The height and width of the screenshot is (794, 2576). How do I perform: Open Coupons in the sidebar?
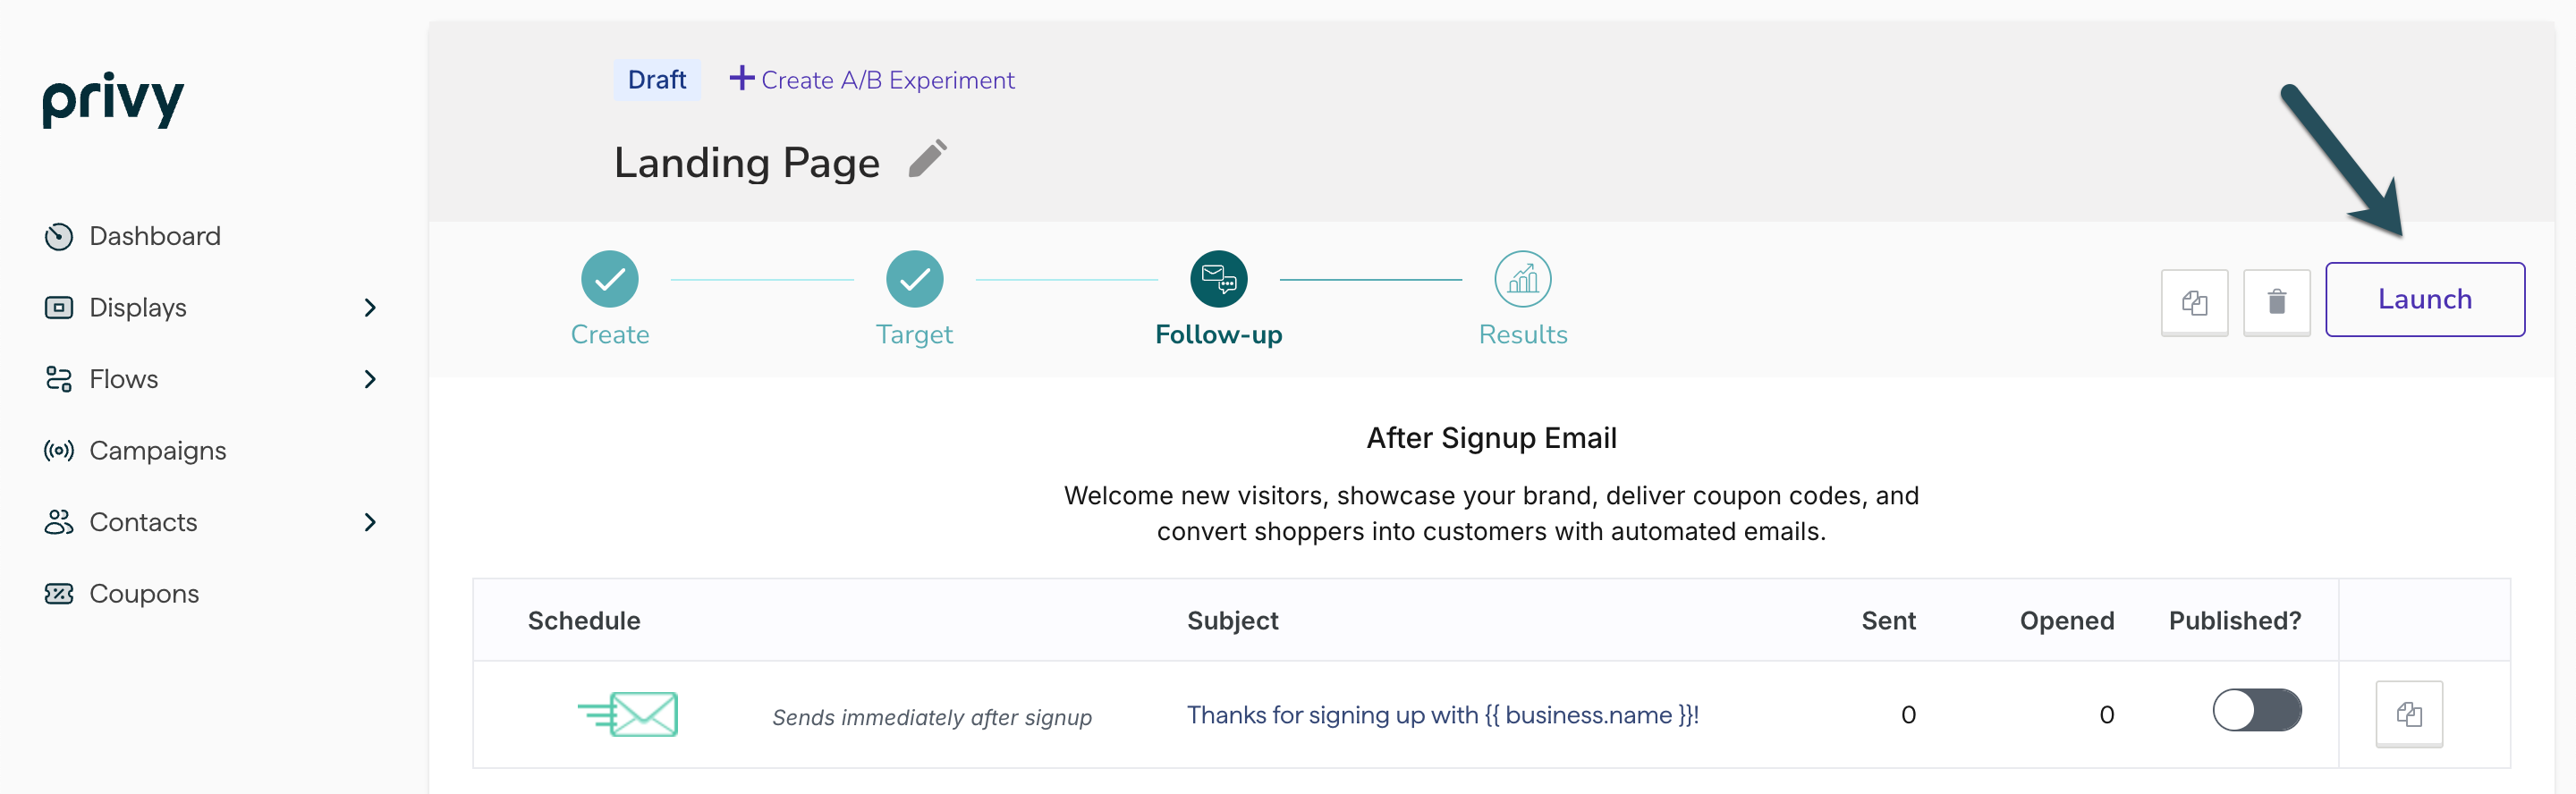click(x=144, y=594)
